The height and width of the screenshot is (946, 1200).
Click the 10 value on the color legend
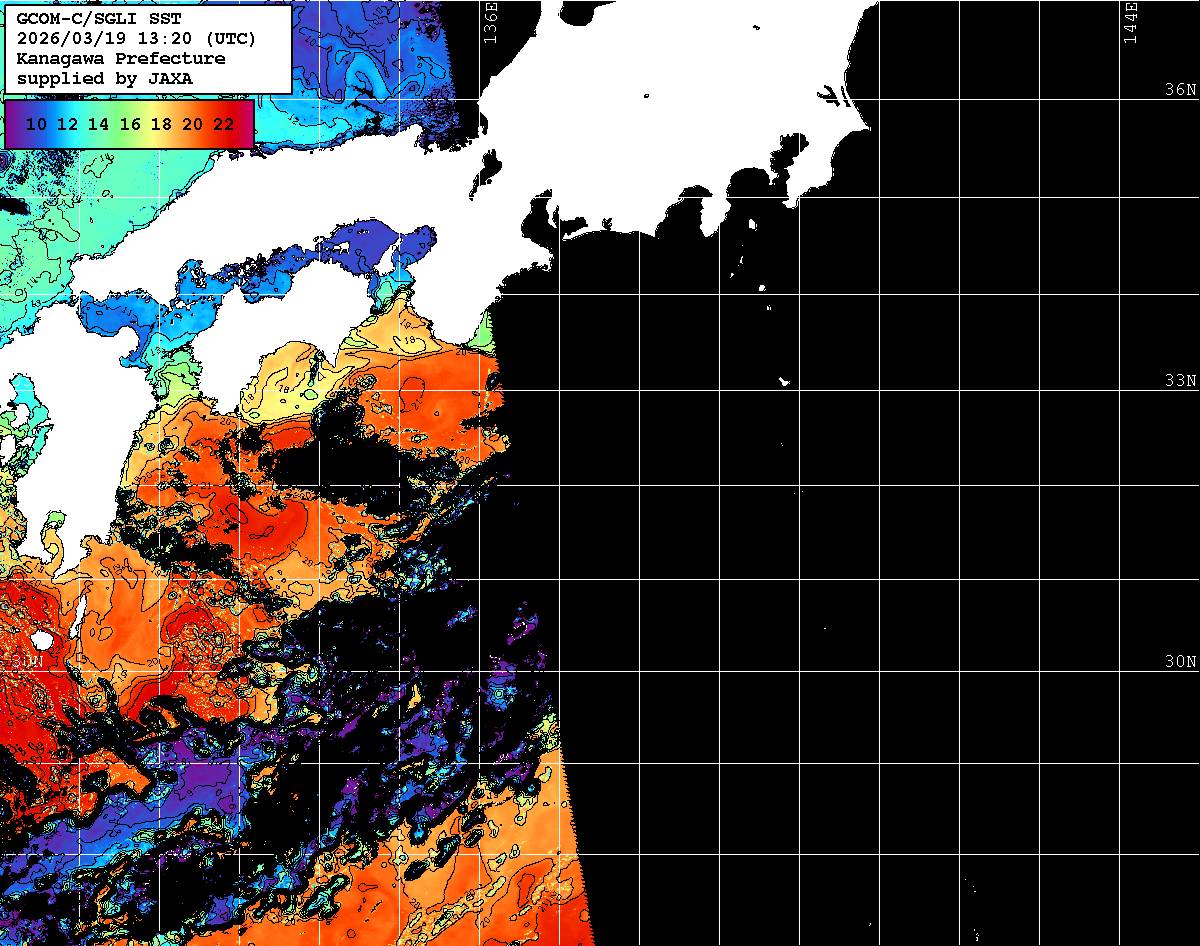pos(36,124)
